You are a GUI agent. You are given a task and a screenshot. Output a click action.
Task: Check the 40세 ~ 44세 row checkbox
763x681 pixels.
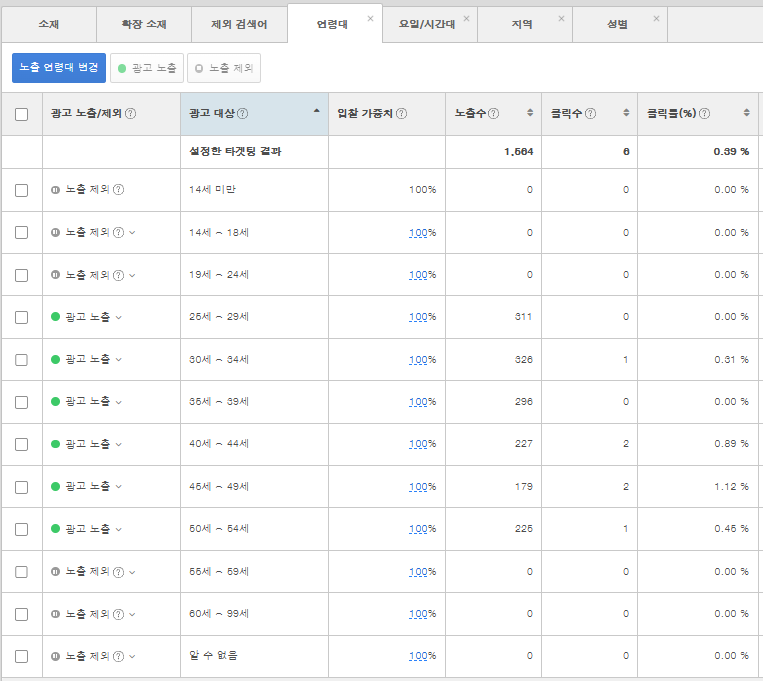point(21,444)
